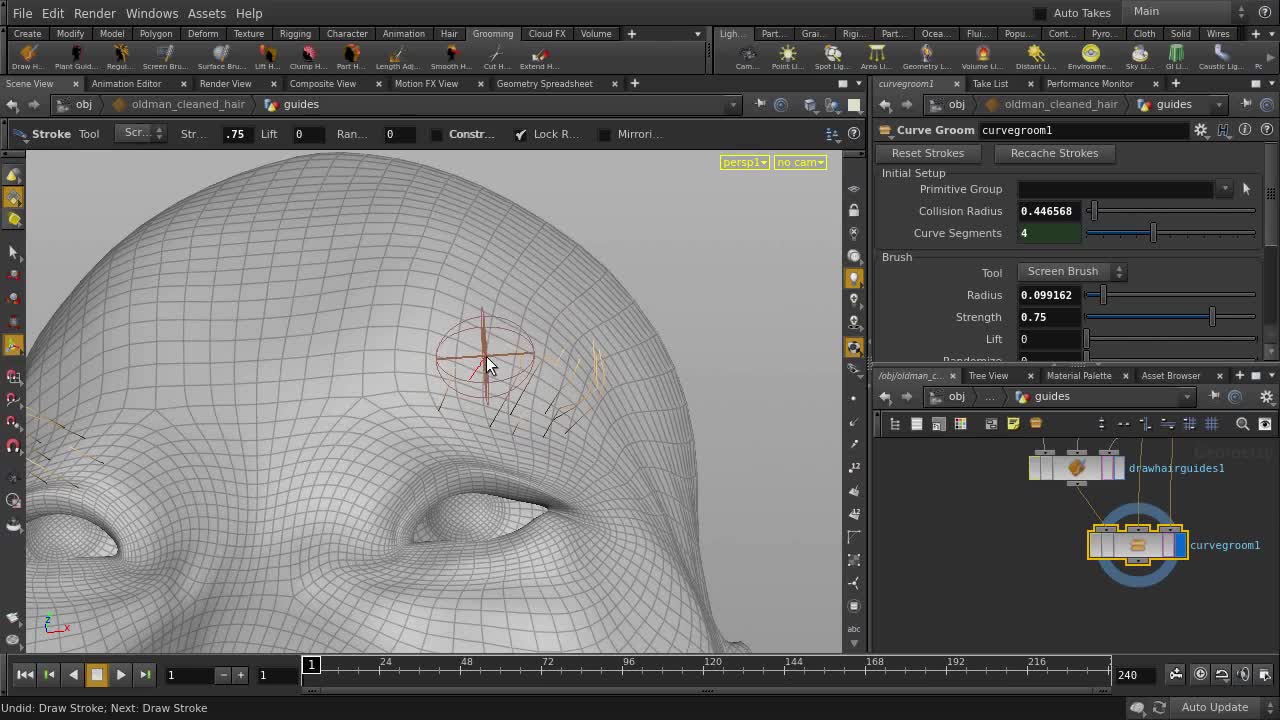Image resolution: width=1280 pixels, height=720 pixels.
Task: Toggle the Auto Takes checkbox
Action: 1040,13
